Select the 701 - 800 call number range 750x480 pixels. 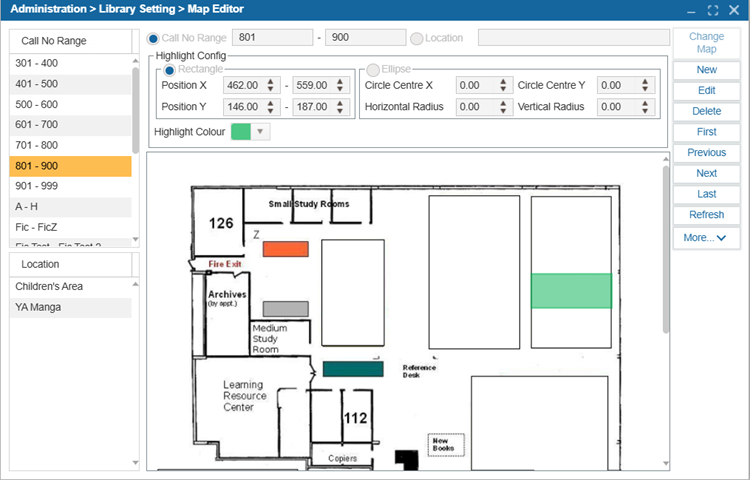tap(70, 145)
